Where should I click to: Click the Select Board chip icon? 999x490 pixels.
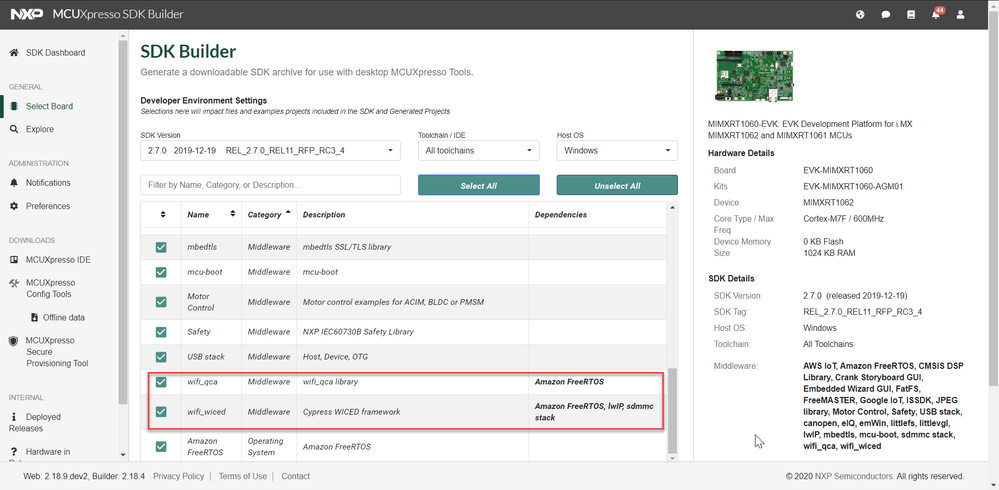14,106
